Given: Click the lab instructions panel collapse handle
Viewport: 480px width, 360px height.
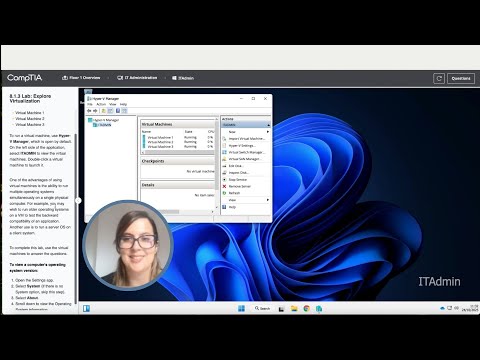Looking at the screenshot, I should (78, 201).
